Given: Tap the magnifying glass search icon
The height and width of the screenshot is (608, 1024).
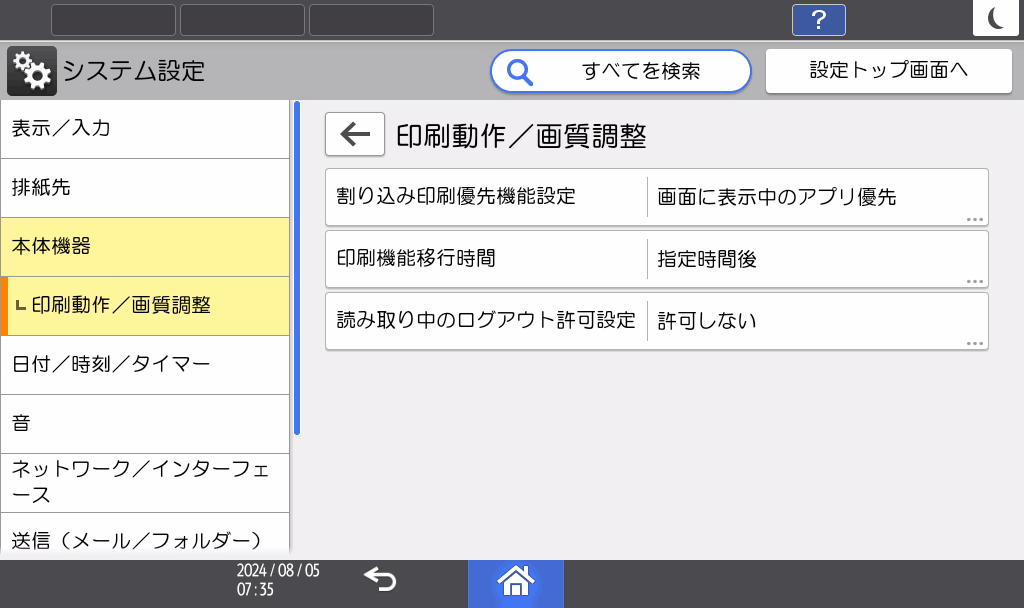Looking at the screenshot, I should coord(518,71).
